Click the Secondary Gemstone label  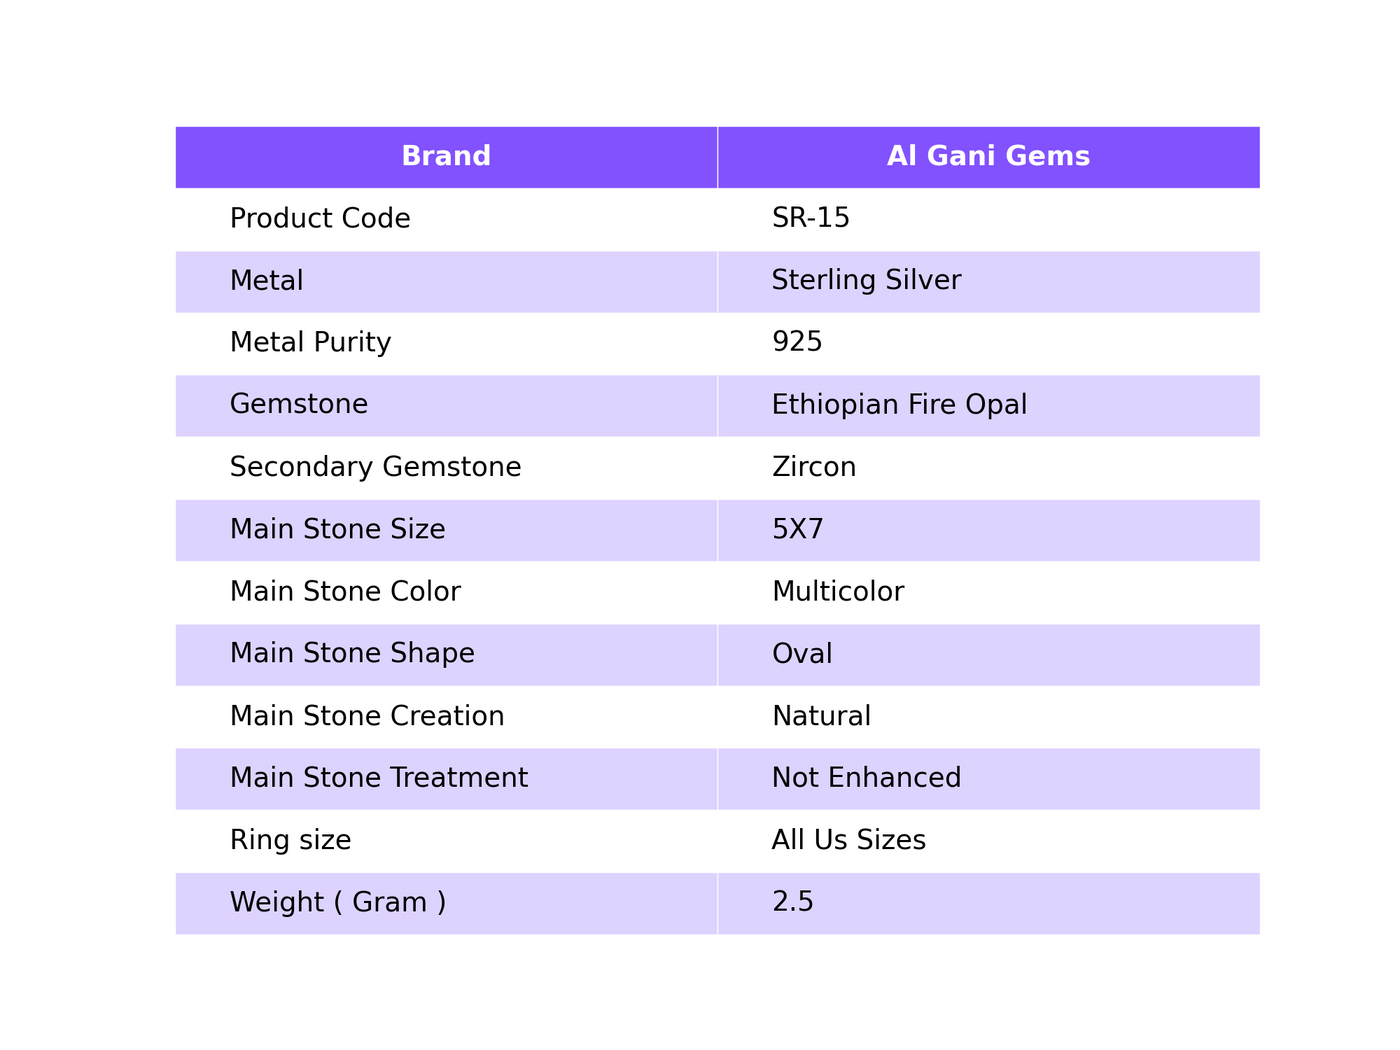tap(375, 467)
